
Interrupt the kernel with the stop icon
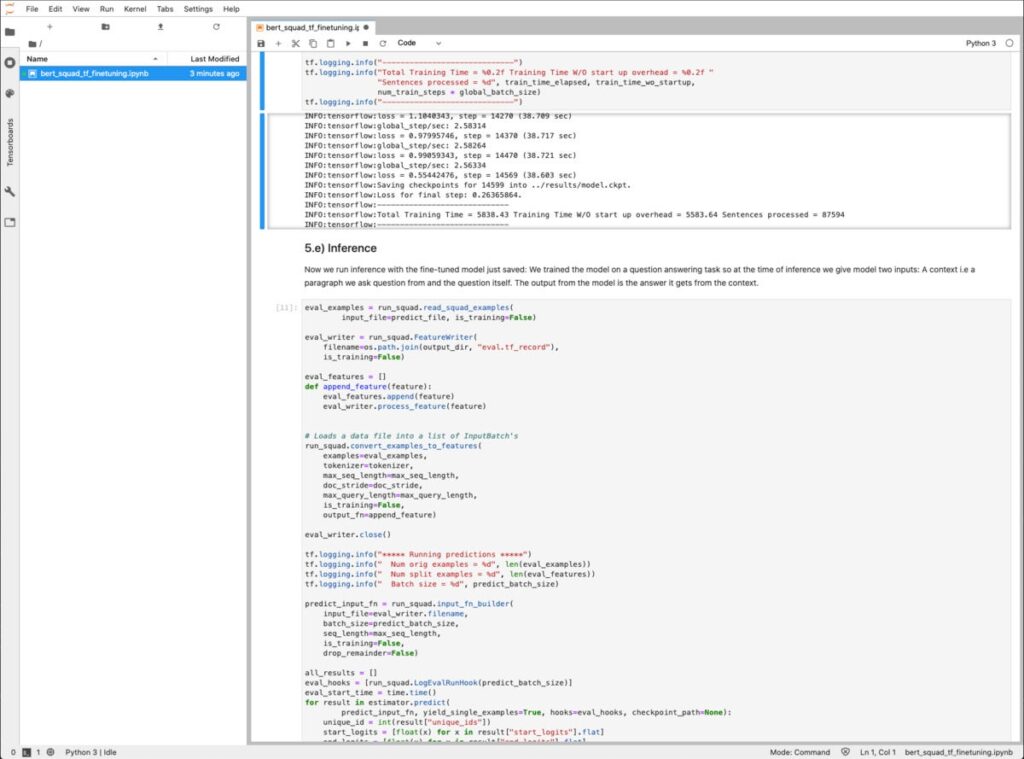365,44
